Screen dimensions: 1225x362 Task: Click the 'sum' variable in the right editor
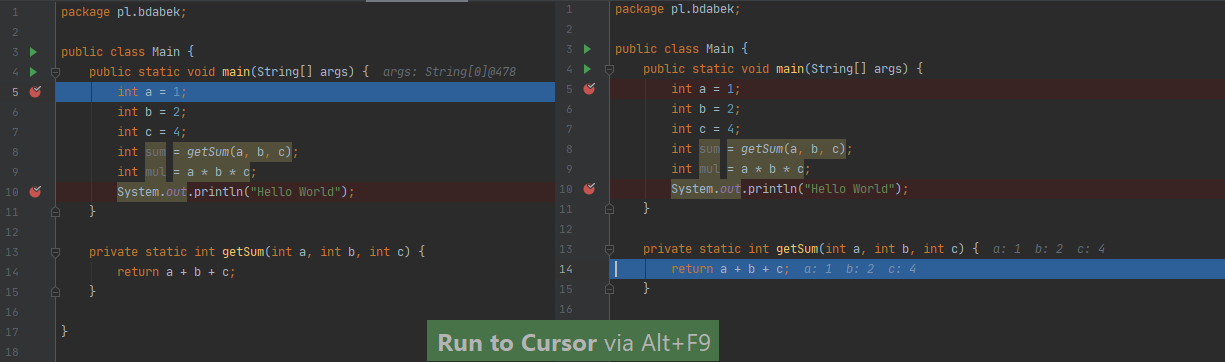click(709, 148)
